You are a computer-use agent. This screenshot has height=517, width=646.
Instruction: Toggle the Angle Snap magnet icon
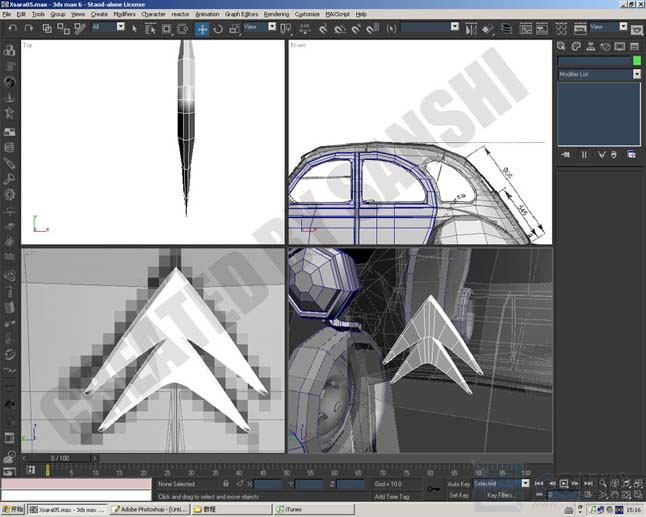click(x=340, y=28)
